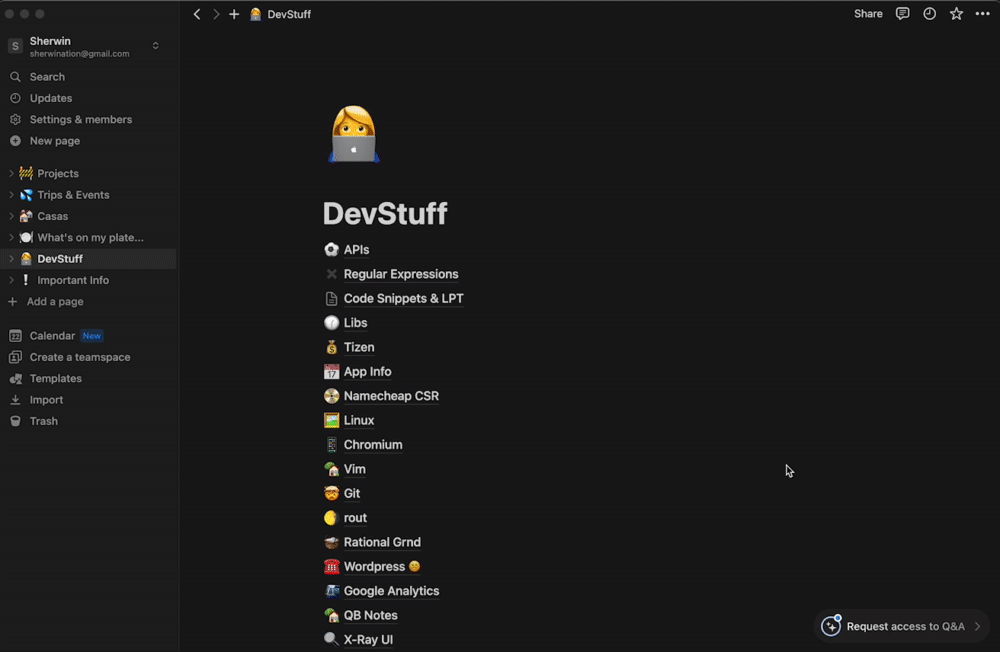Click the DevStuff page emoji icon
1000x652 pixels.
point(354,134)
